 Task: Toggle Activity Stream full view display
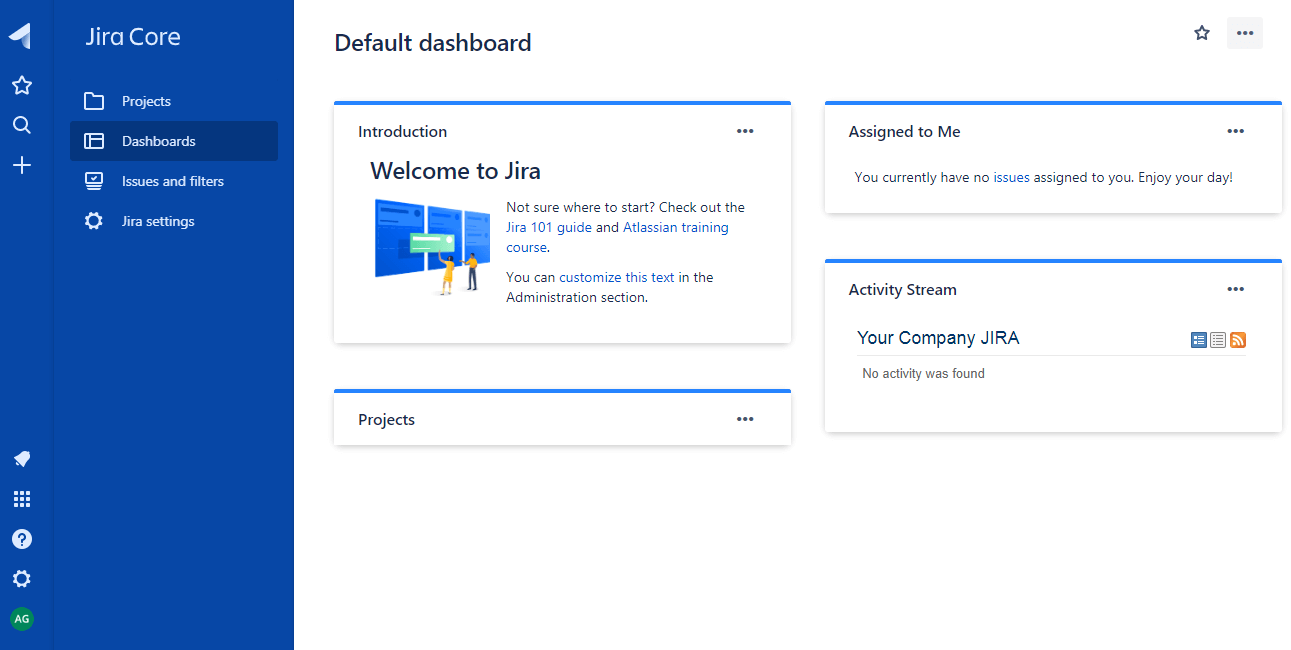[x=1198, y=340]
